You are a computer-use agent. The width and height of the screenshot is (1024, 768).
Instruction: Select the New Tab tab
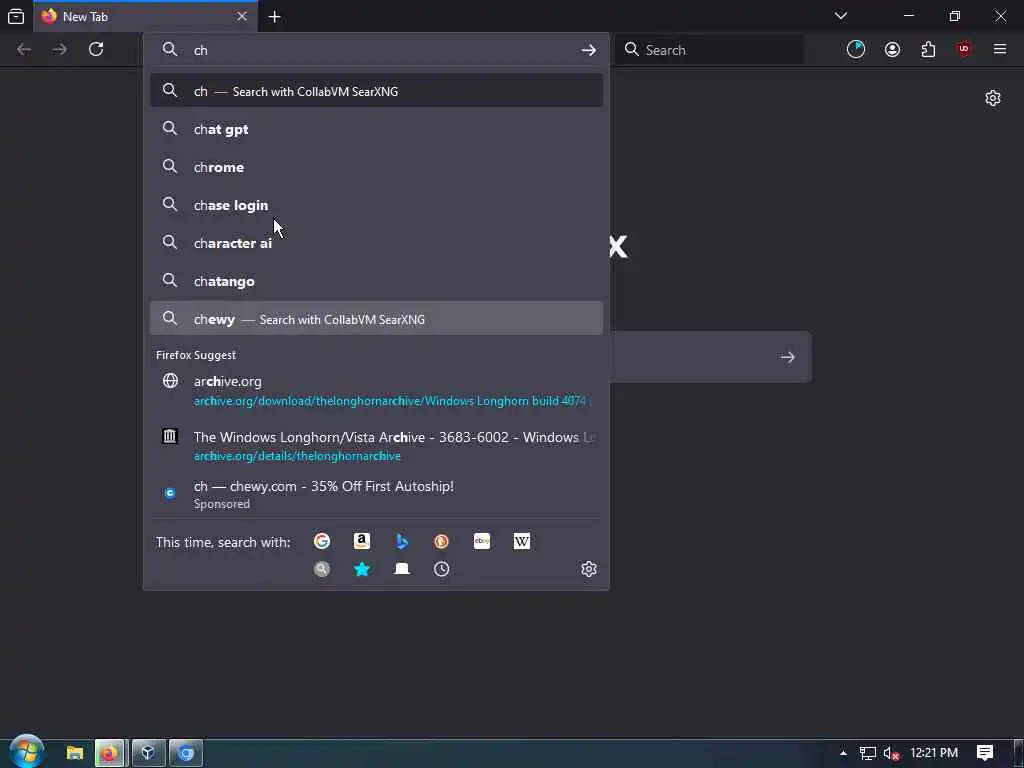click(x=146, y=16)
